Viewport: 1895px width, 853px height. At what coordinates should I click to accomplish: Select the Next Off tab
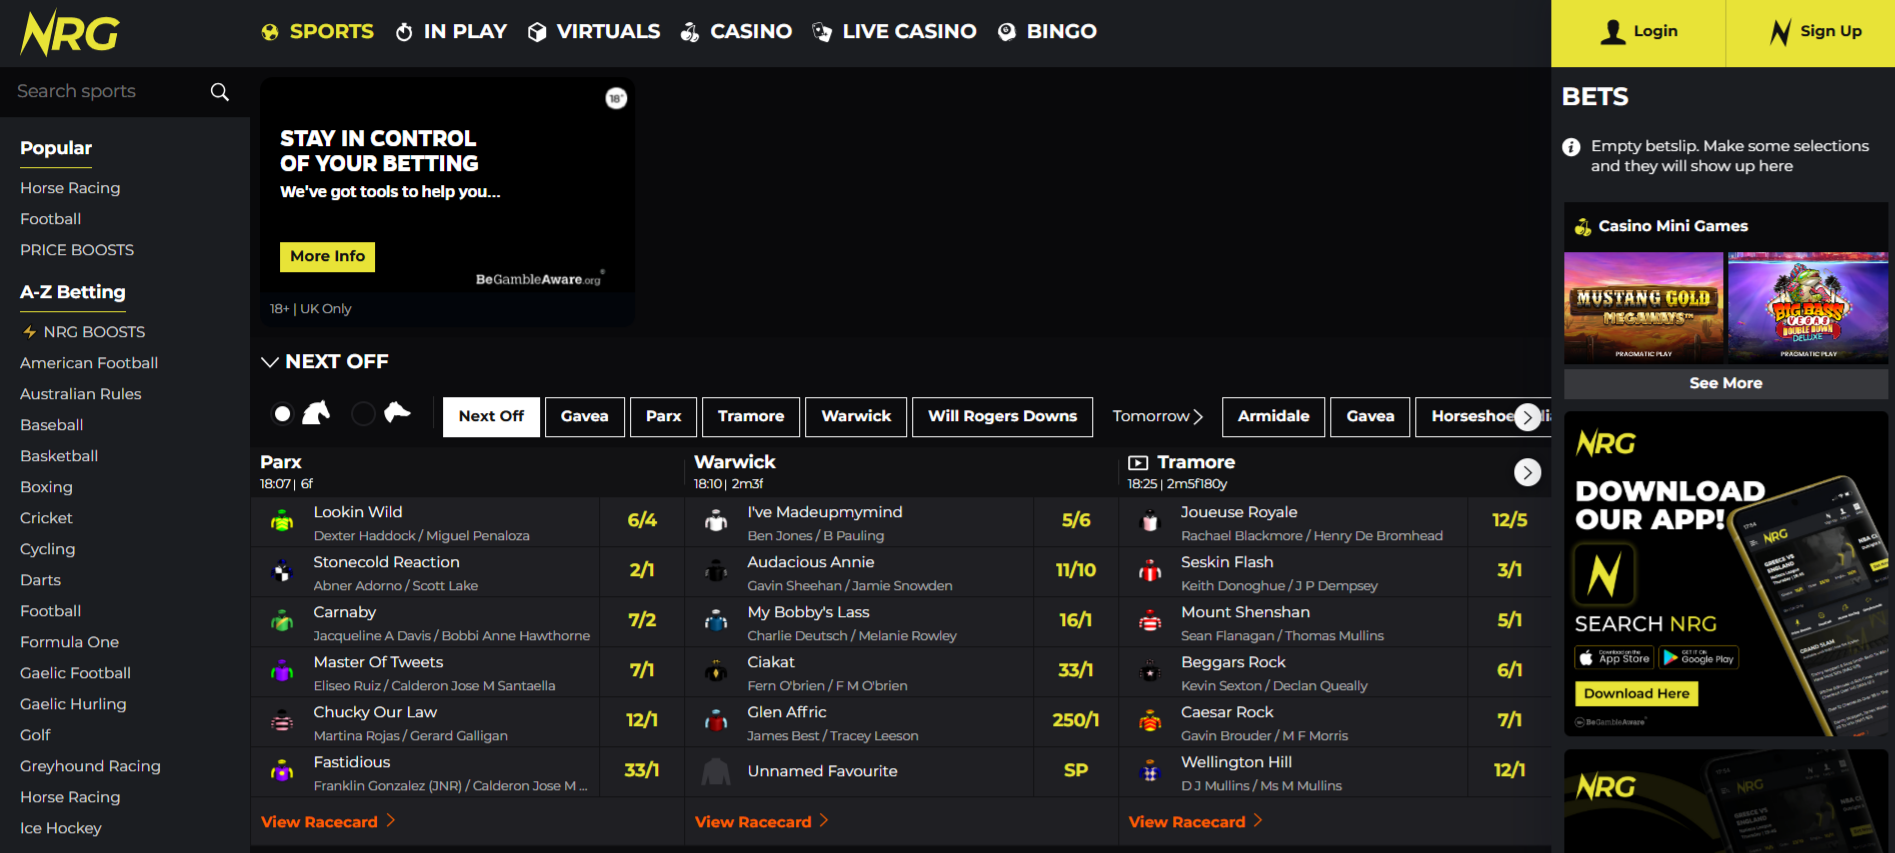pyautogui.click(x=491, y=417)
